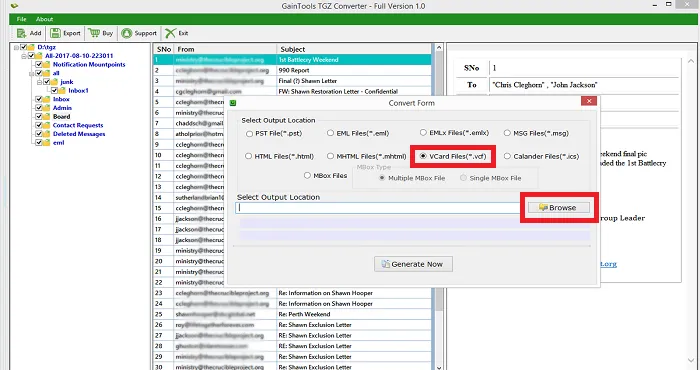Select the junk folder in tree
This screenshot has height=370, width=700.
tap(67, 82)
